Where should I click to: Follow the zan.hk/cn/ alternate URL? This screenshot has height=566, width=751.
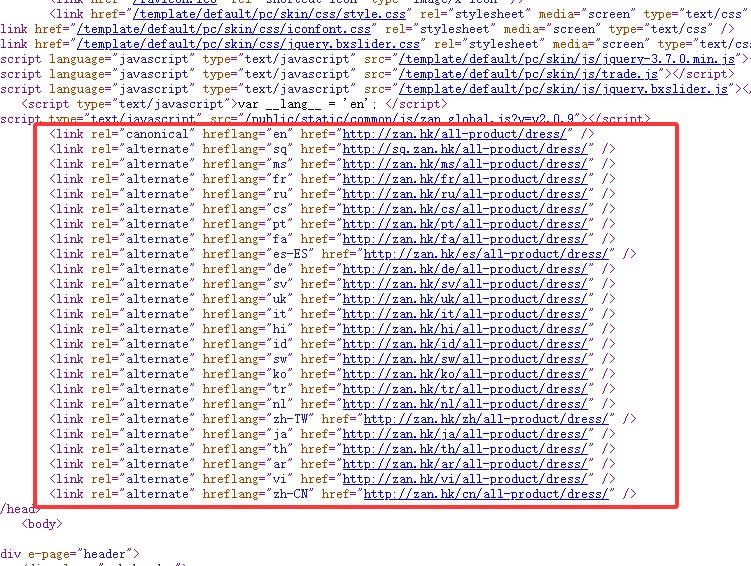coord(486,494)
